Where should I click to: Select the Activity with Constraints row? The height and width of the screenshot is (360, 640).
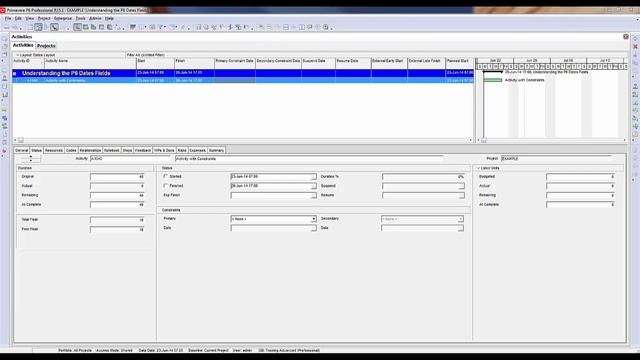click(x=243, y=80)
